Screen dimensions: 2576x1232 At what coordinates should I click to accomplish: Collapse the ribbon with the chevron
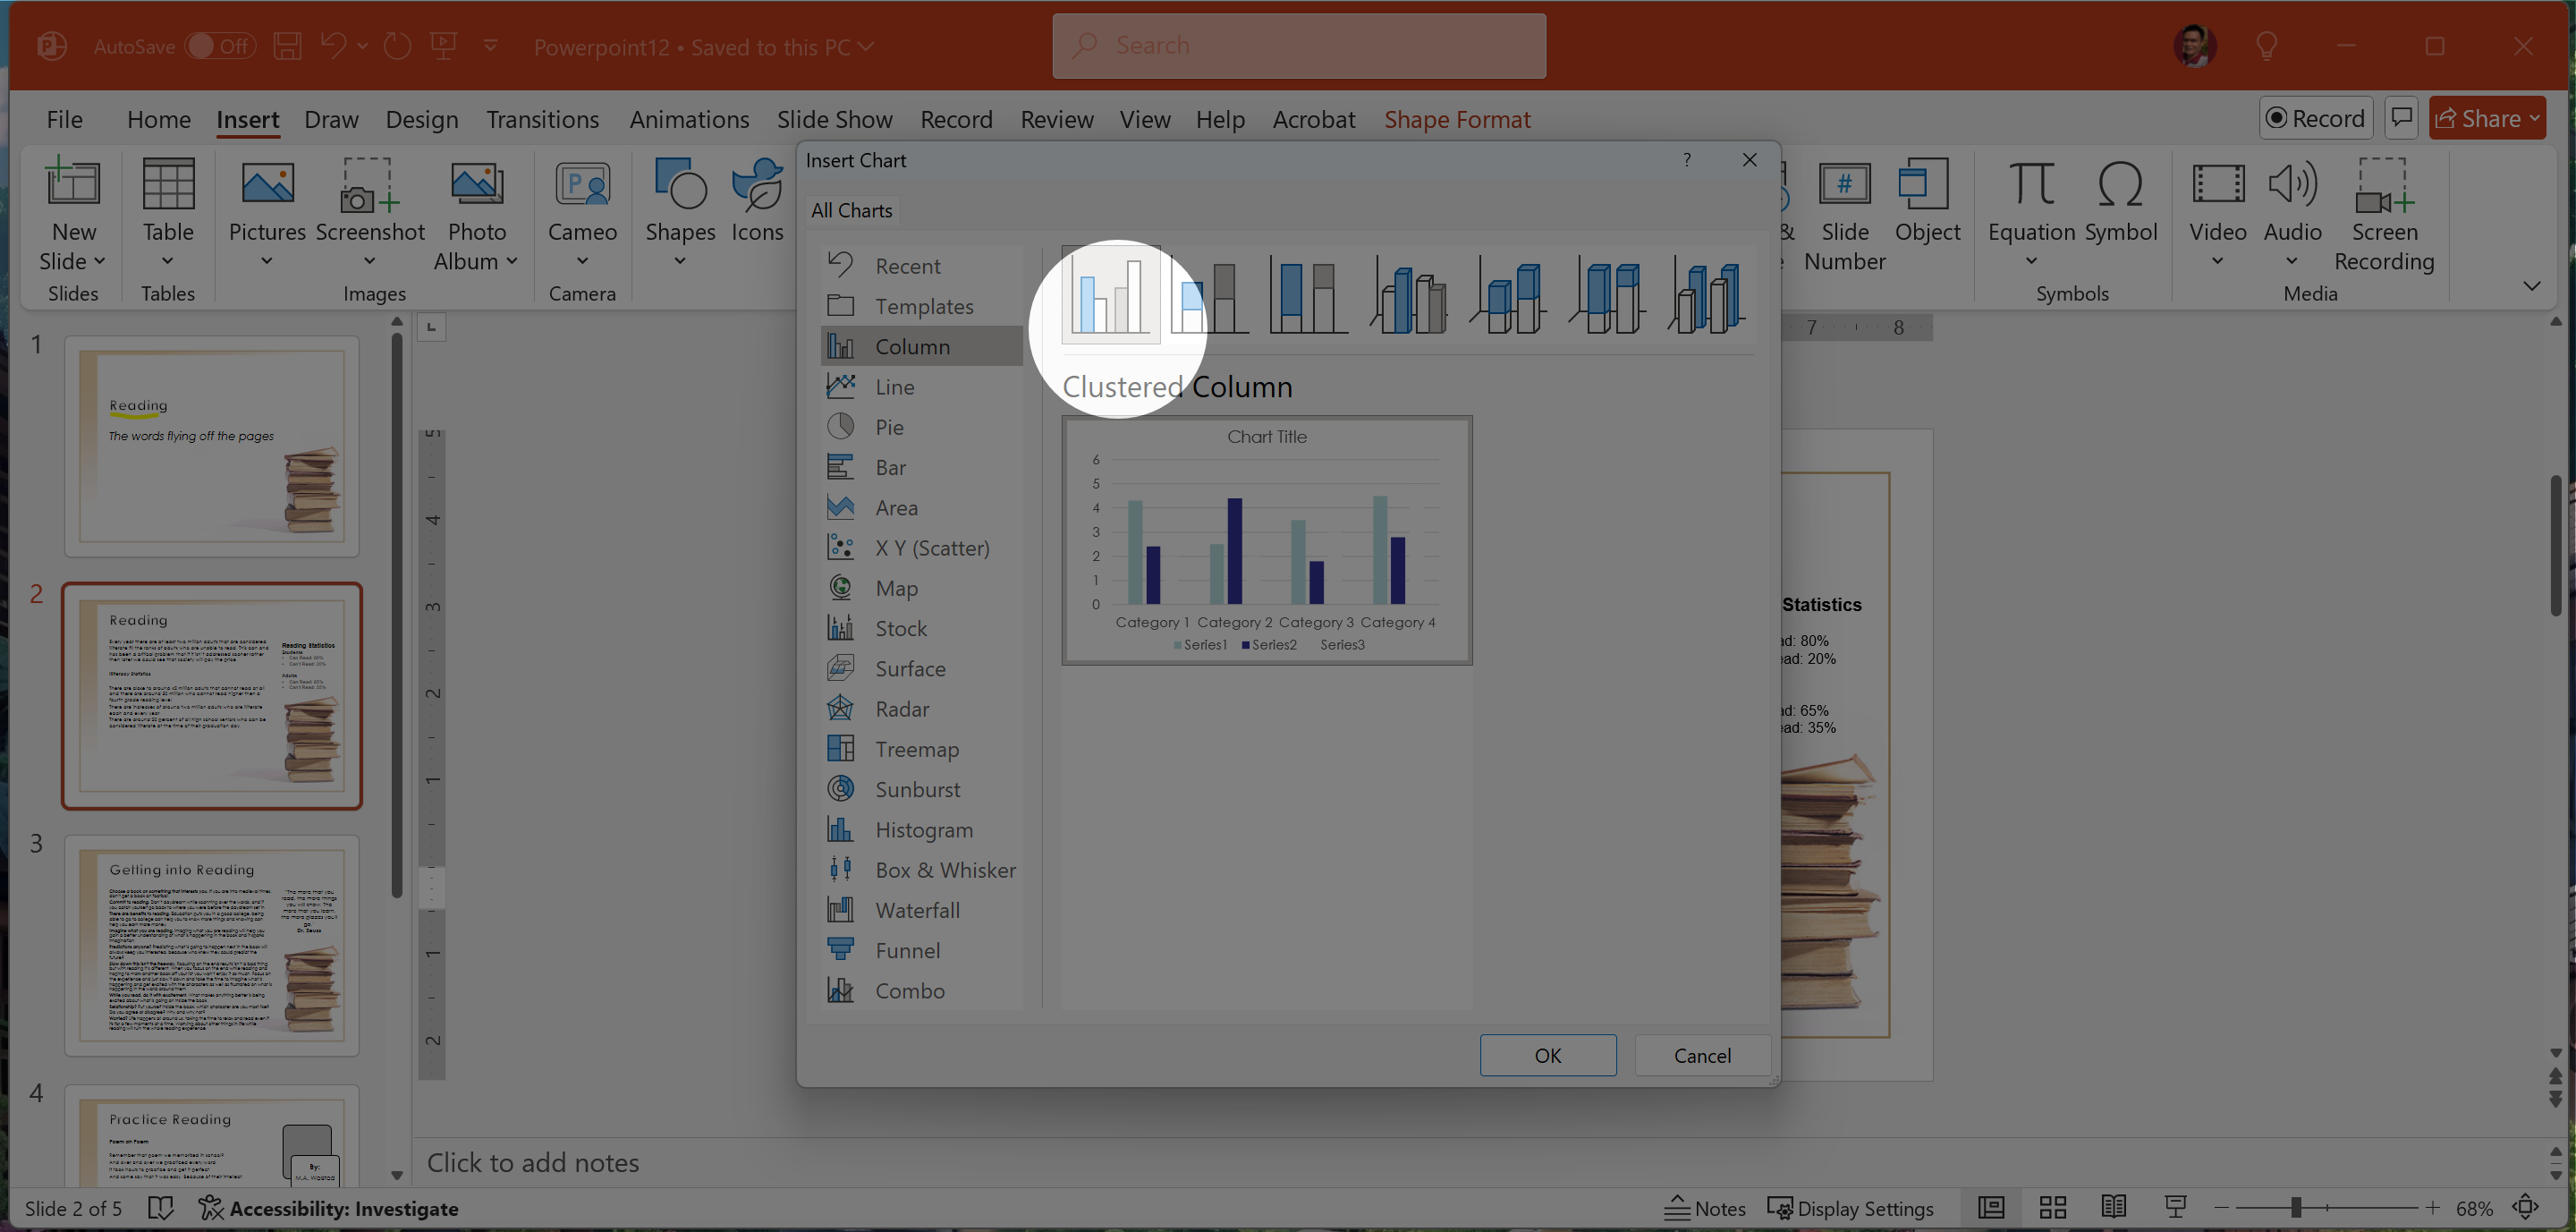[2531, 286]
